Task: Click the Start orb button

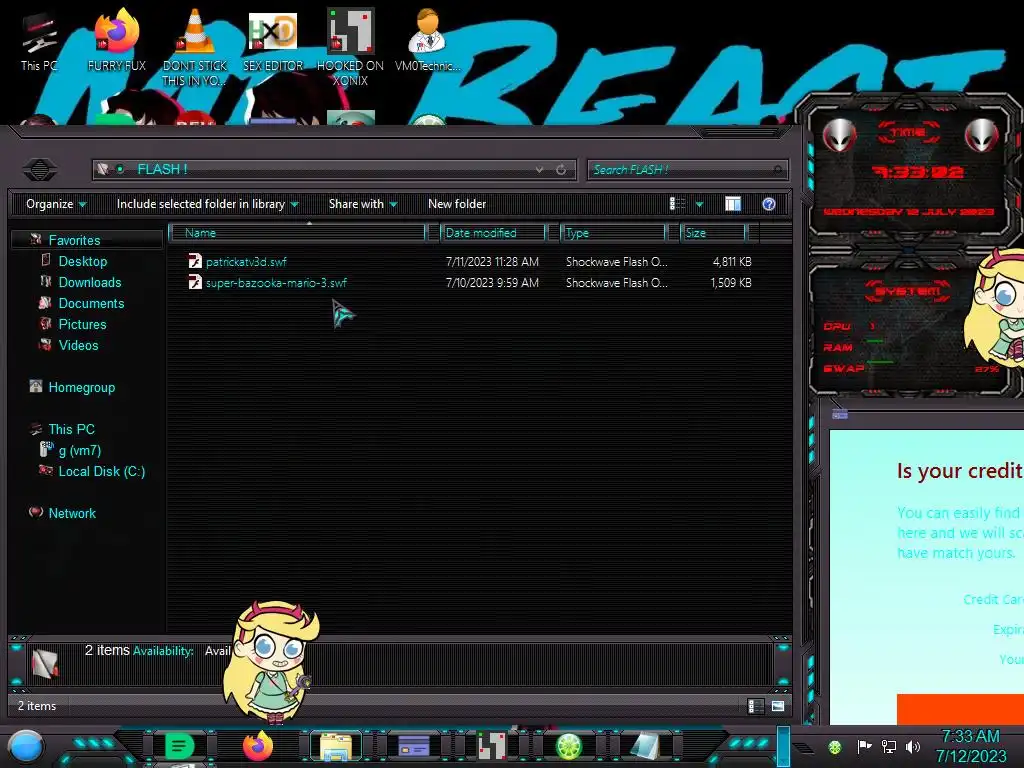Action: pos(26,747)
